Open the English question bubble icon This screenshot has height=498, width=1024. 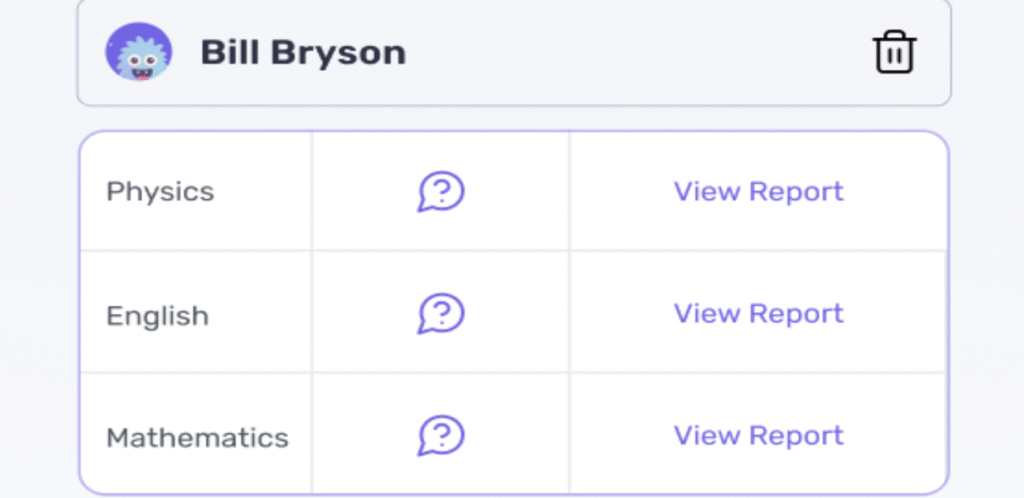point(441,314)
